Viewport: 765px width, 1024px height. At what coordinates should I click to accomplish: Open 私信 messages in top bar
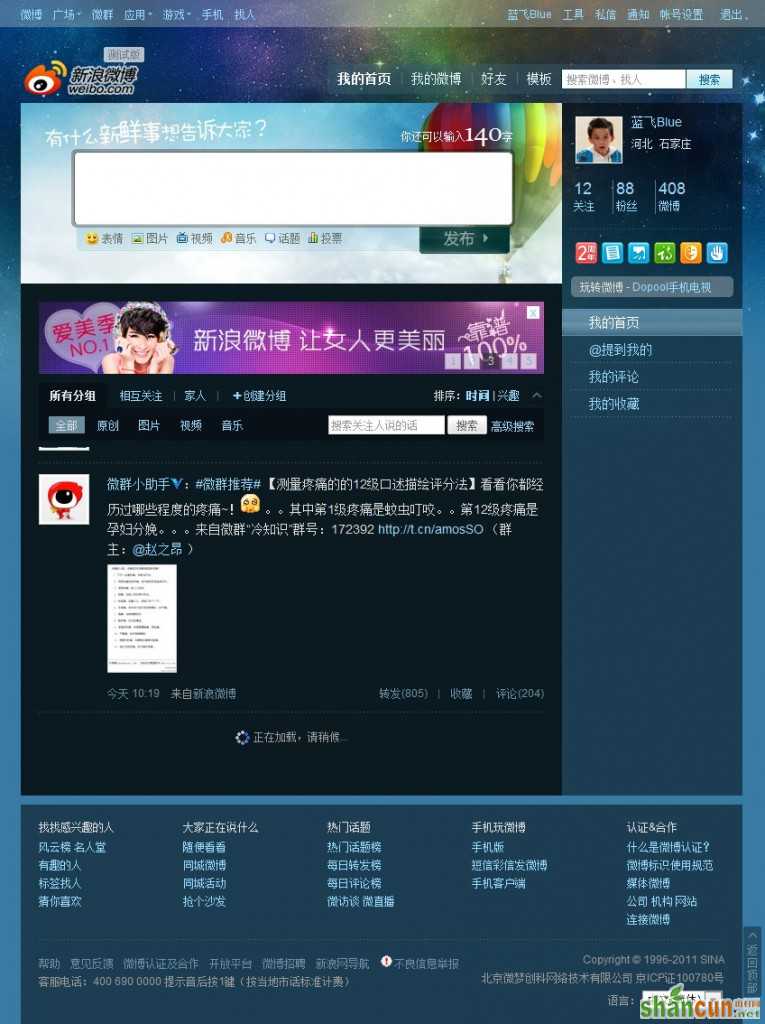[605, 14]
